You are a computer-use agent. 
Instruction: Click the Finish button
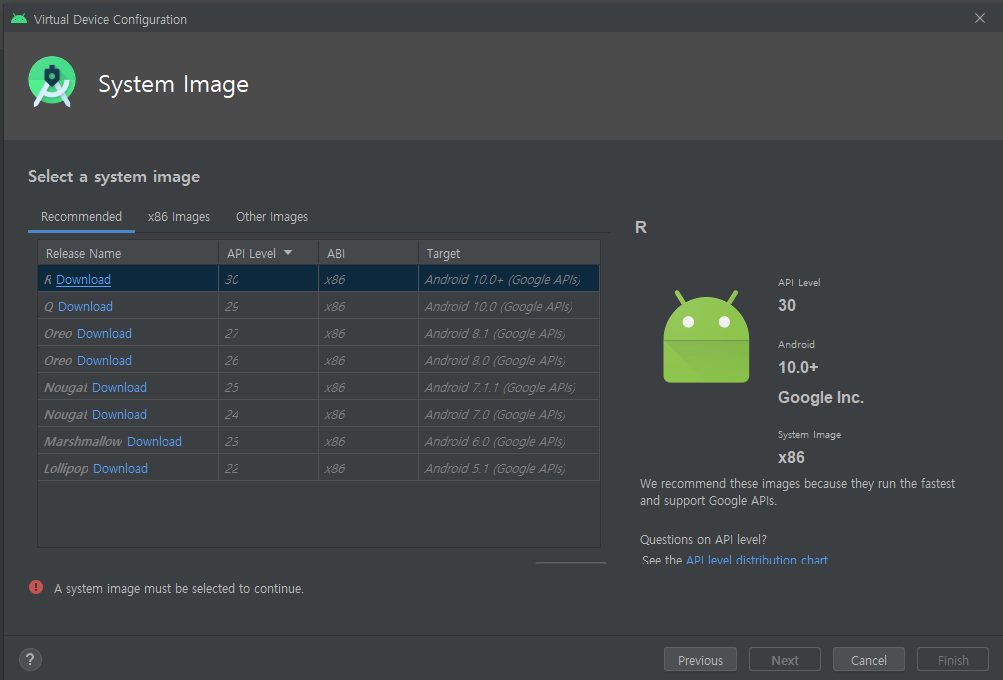pos(953,660)
